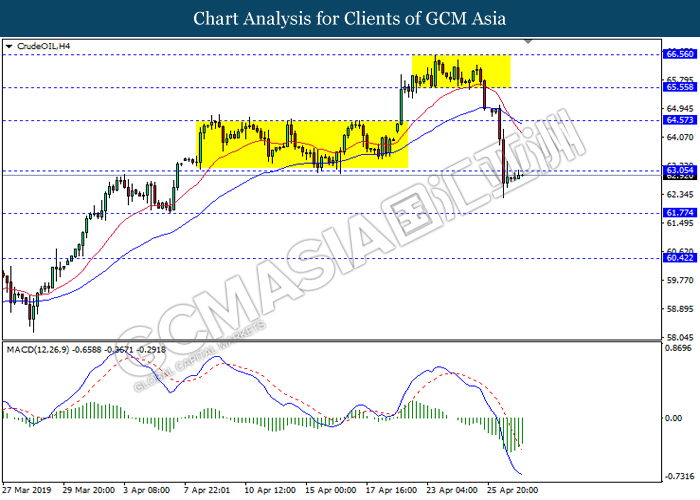Click the 58.895 price axis value
The image size is (700, 500).
(x=680, y=309)
